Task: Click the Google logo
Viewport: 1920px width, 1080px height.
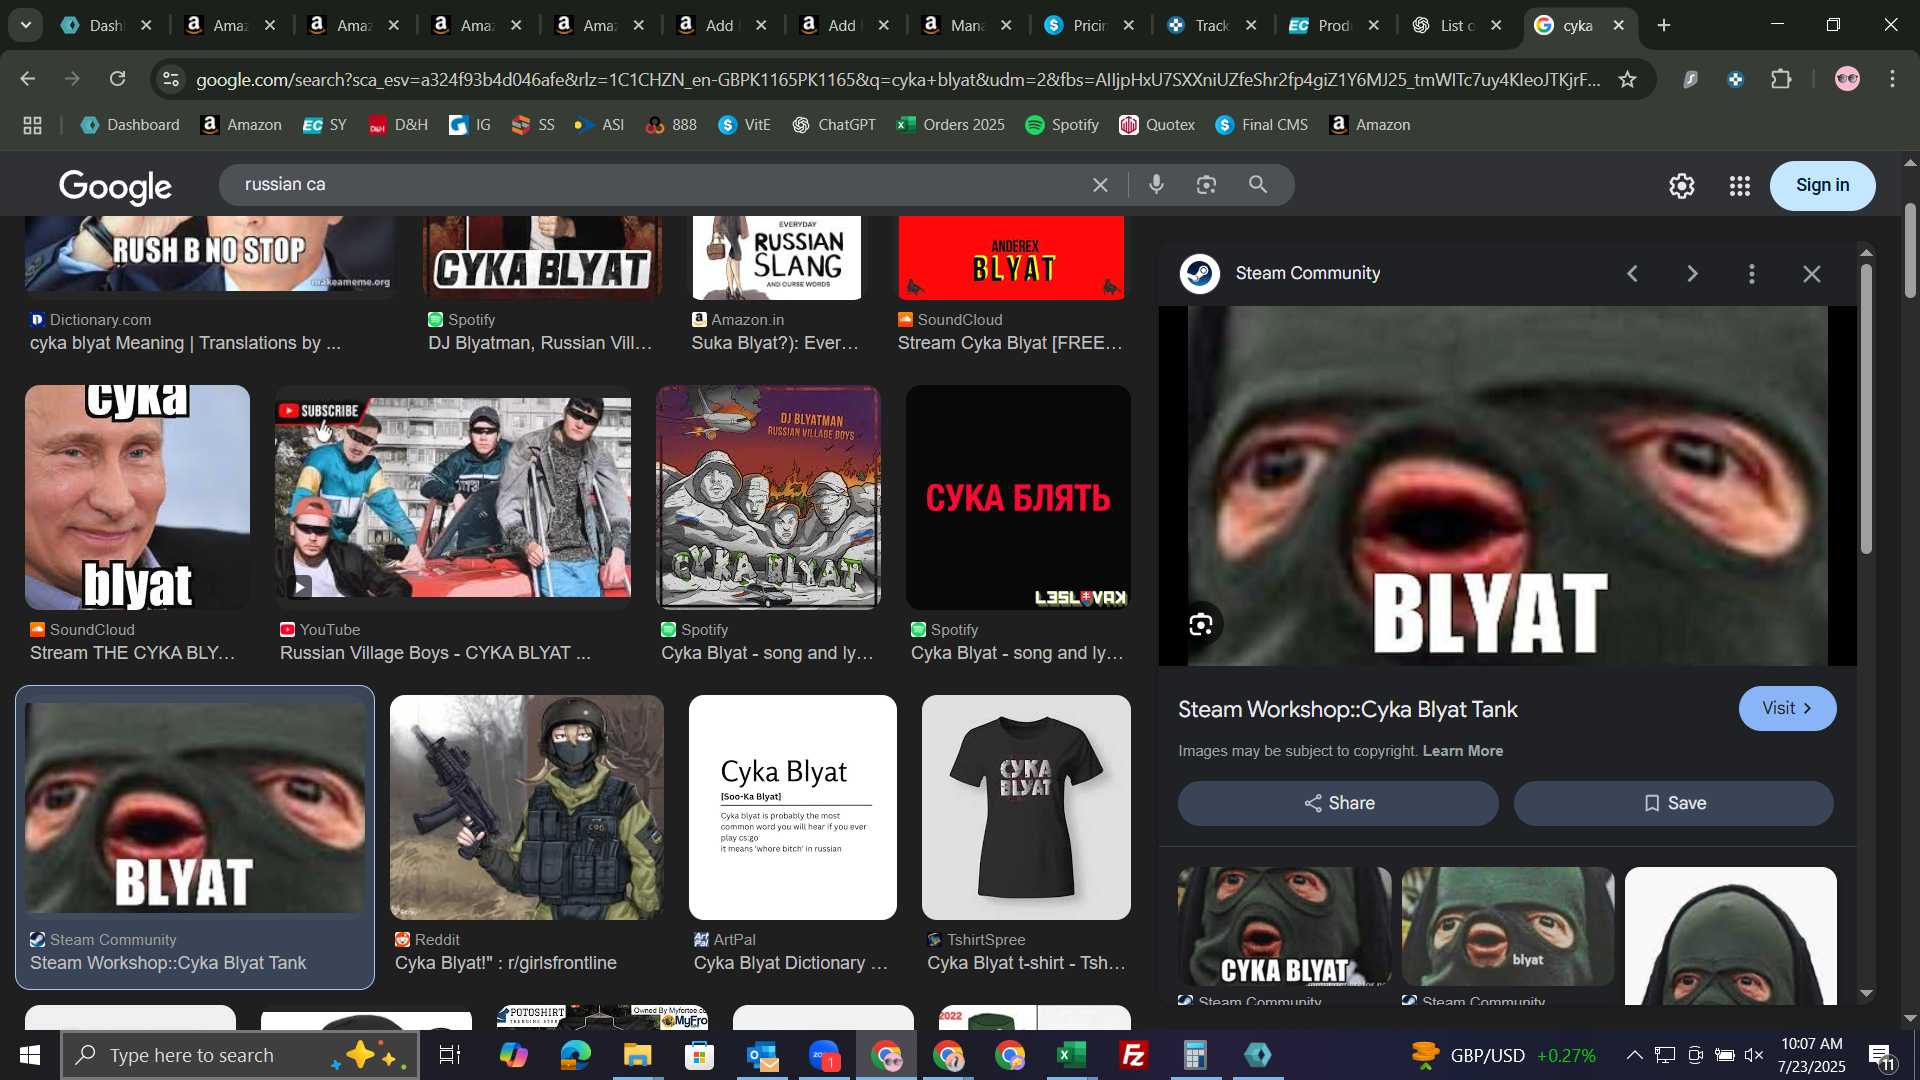Action: [115, 187]
